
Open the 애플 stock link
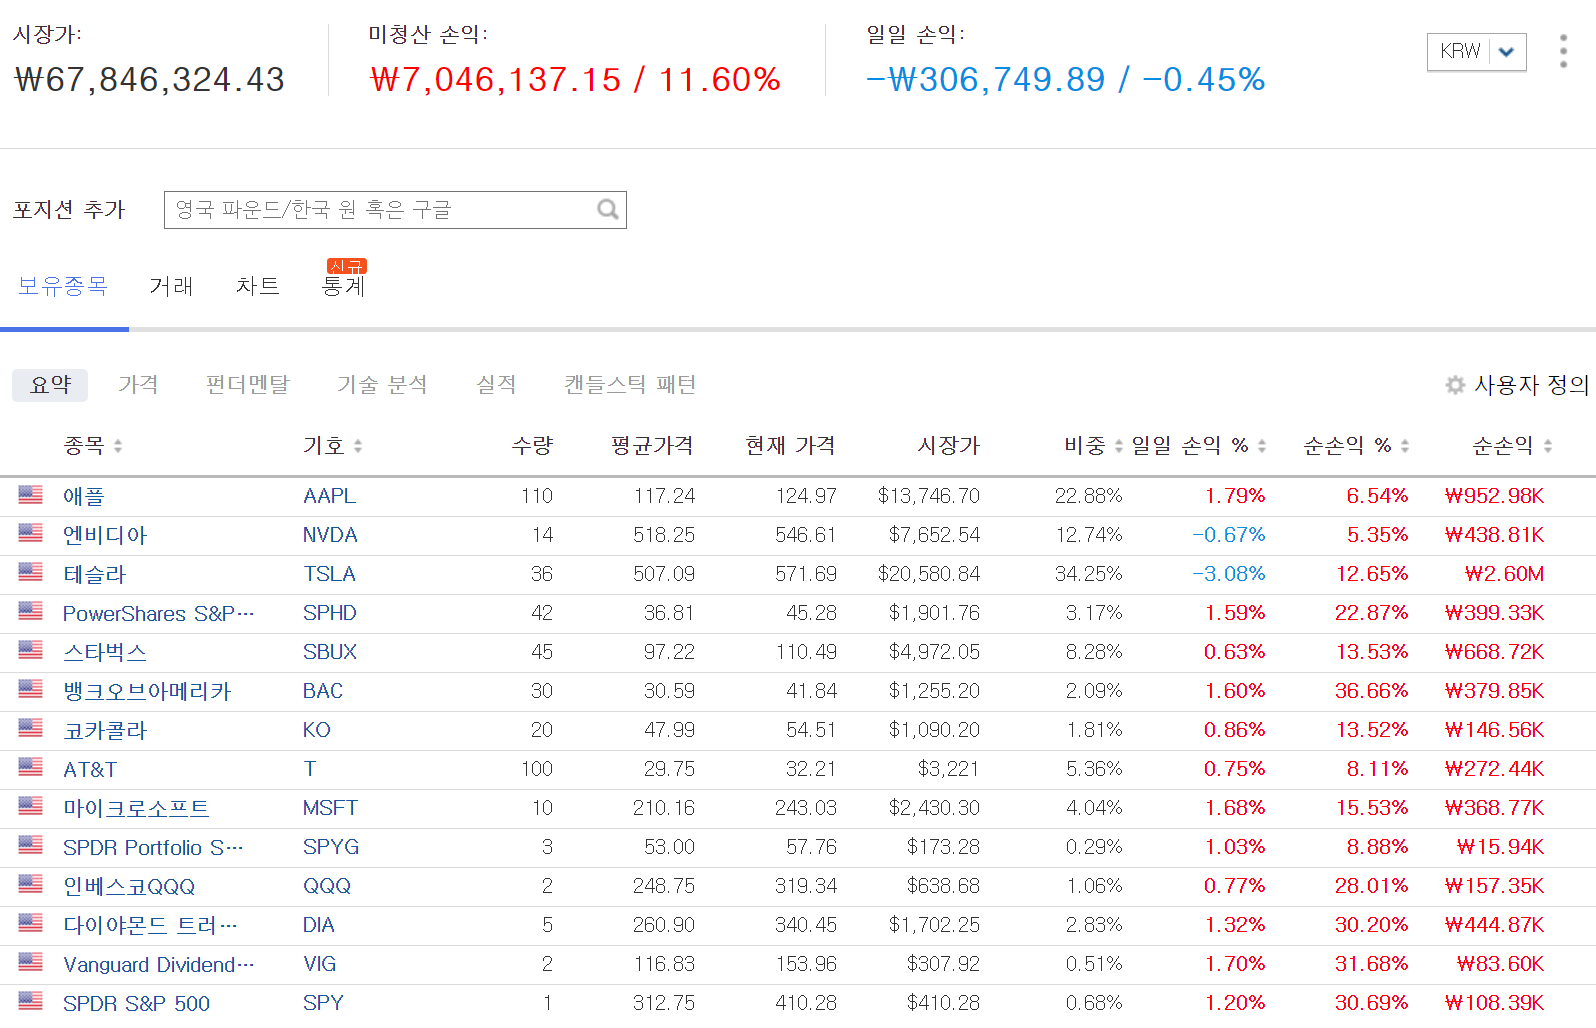[84, 496]
